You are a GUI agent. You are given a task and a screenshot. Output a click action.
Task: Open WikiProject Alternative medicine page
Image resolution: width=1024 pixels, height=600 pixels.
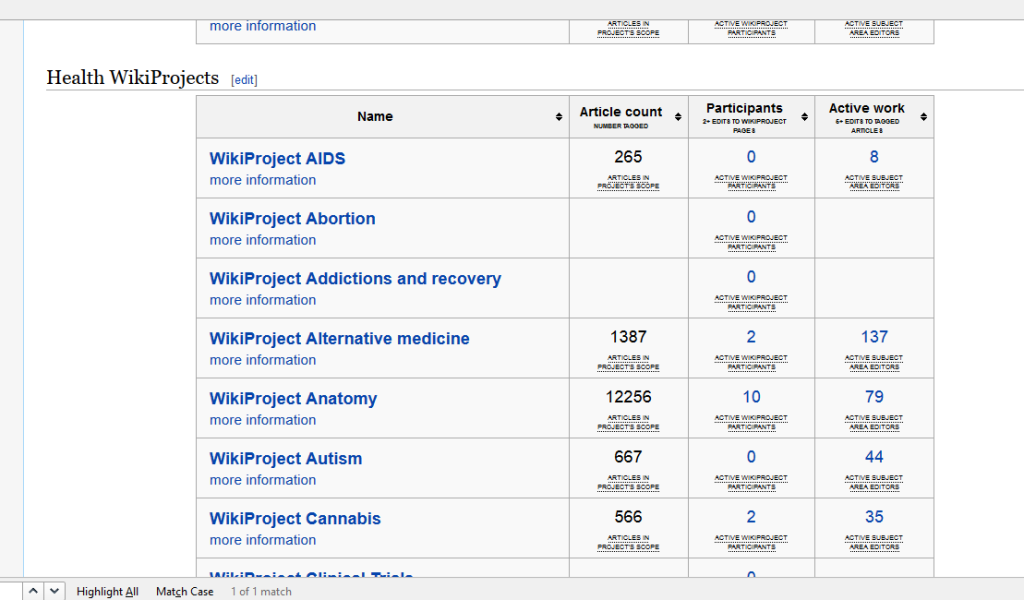coord(339,339)
